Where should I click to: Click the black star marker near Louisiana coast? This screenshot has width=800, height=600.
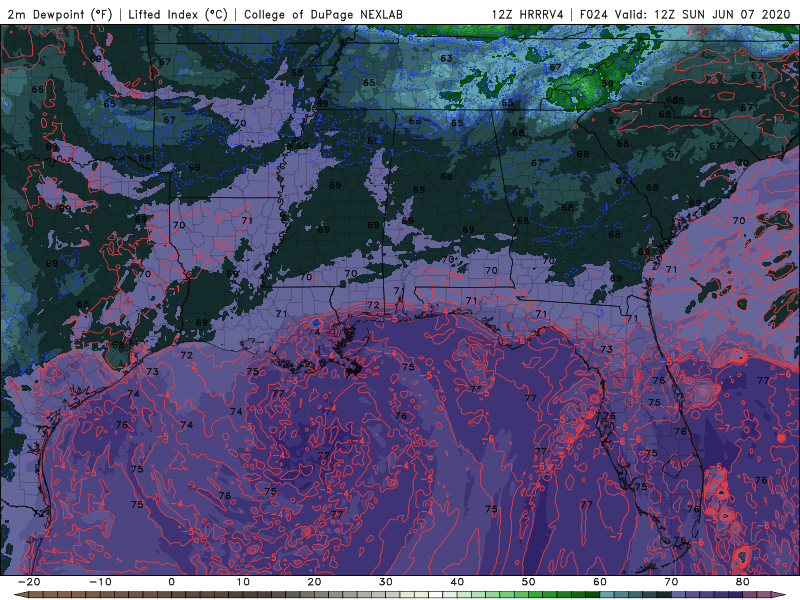point(352,370)
